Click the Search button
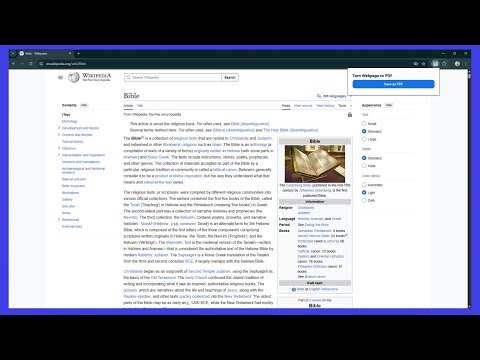 (x=230, y=77)
